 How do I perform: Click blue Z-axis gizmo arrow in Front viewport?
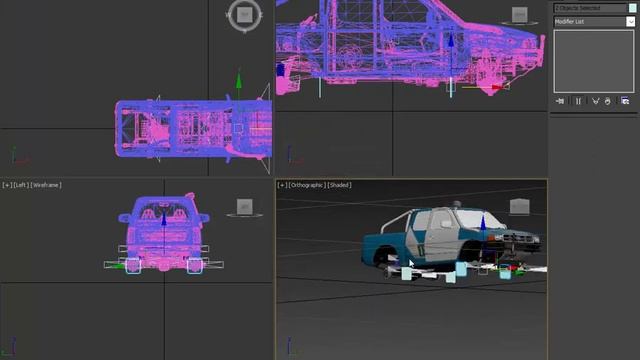coord(451,41)
